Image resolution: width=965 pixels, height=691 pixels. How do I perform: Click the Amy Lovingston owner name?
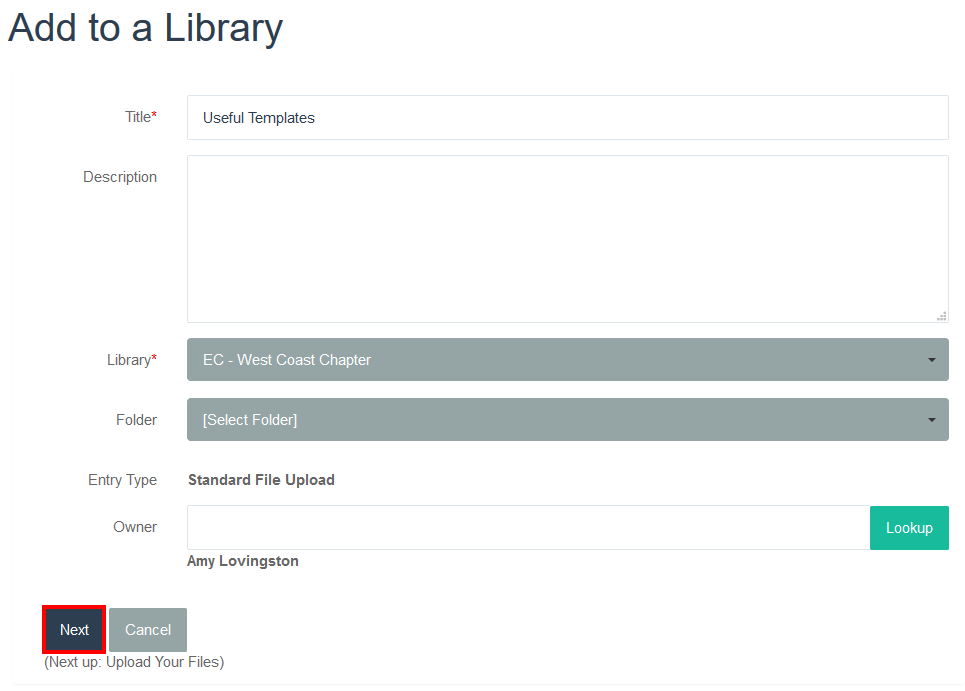click(242, 561)
